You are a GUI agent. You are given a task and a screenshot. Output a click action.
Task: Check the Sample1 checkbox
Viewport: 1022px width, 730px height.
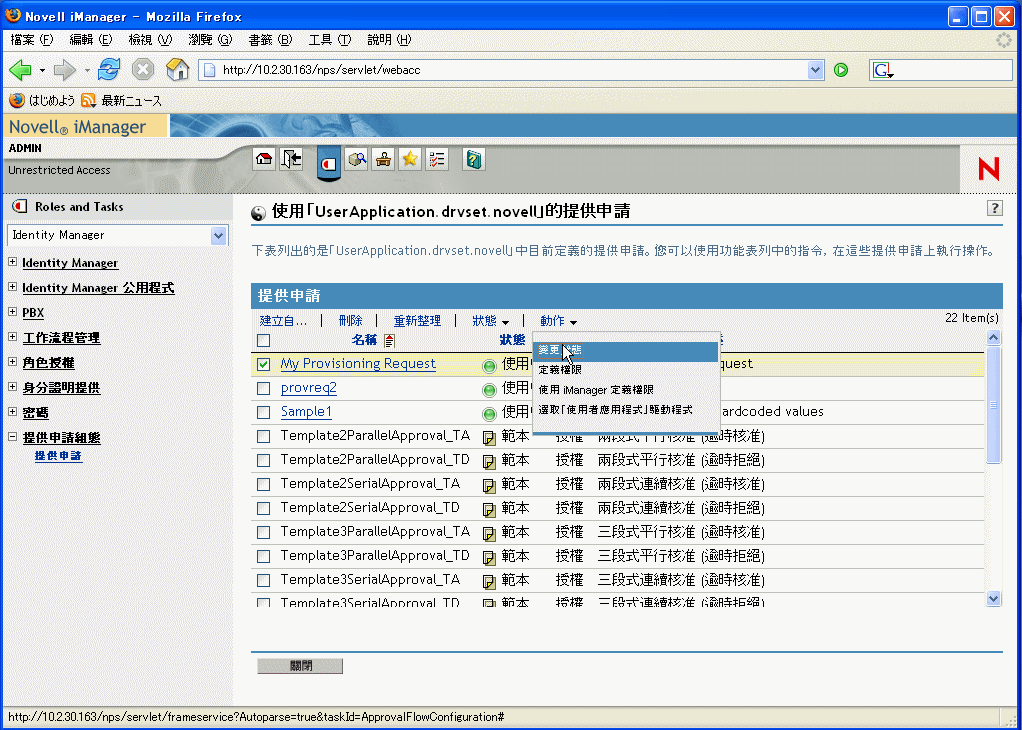point(263,413)
